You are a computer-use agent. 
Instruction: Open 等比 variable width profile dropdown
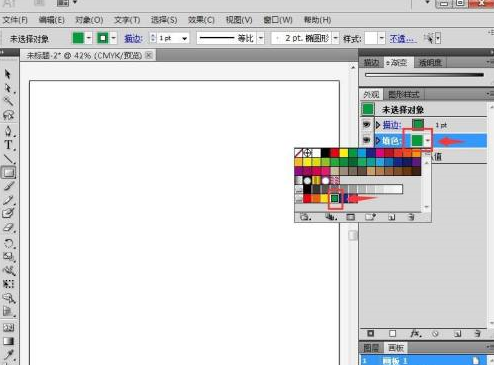(261, 38)
